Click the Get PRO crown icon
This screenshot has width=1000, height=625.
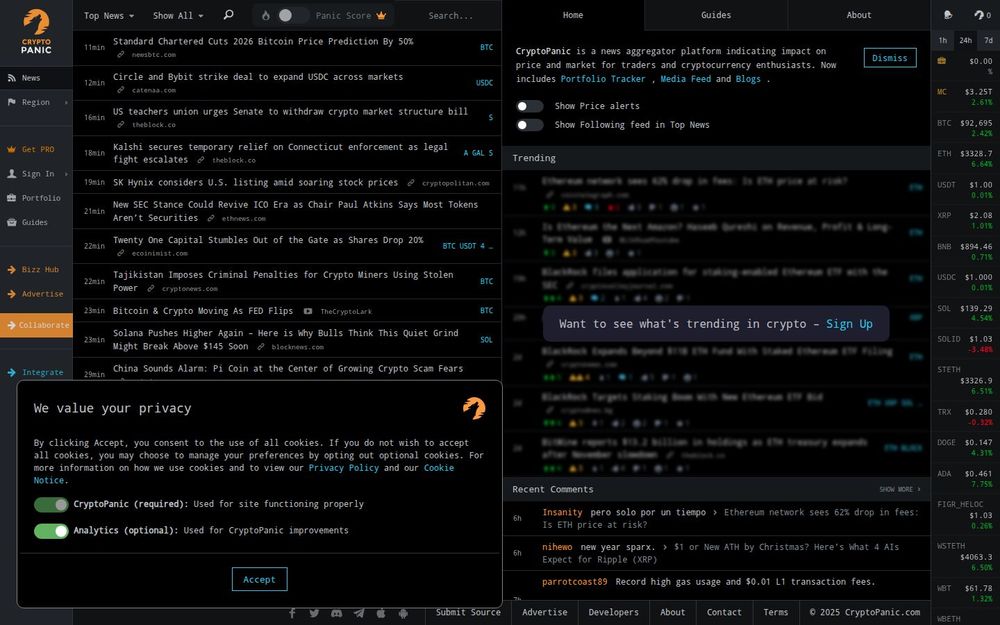(11, 149)
